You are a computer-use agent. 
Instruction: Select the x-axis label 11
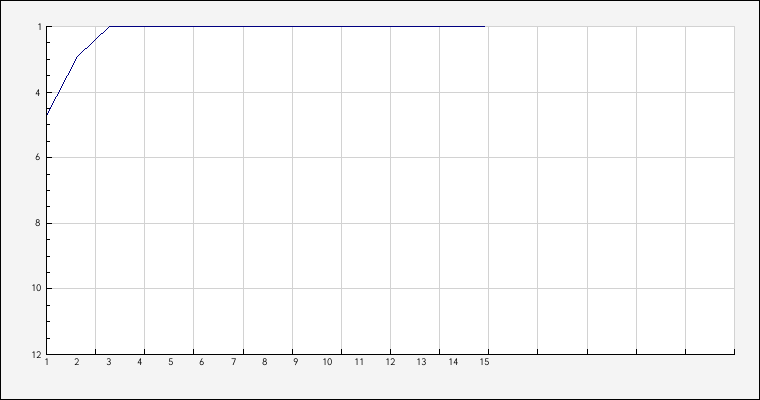pyautogui.click(x=359, y=362)
